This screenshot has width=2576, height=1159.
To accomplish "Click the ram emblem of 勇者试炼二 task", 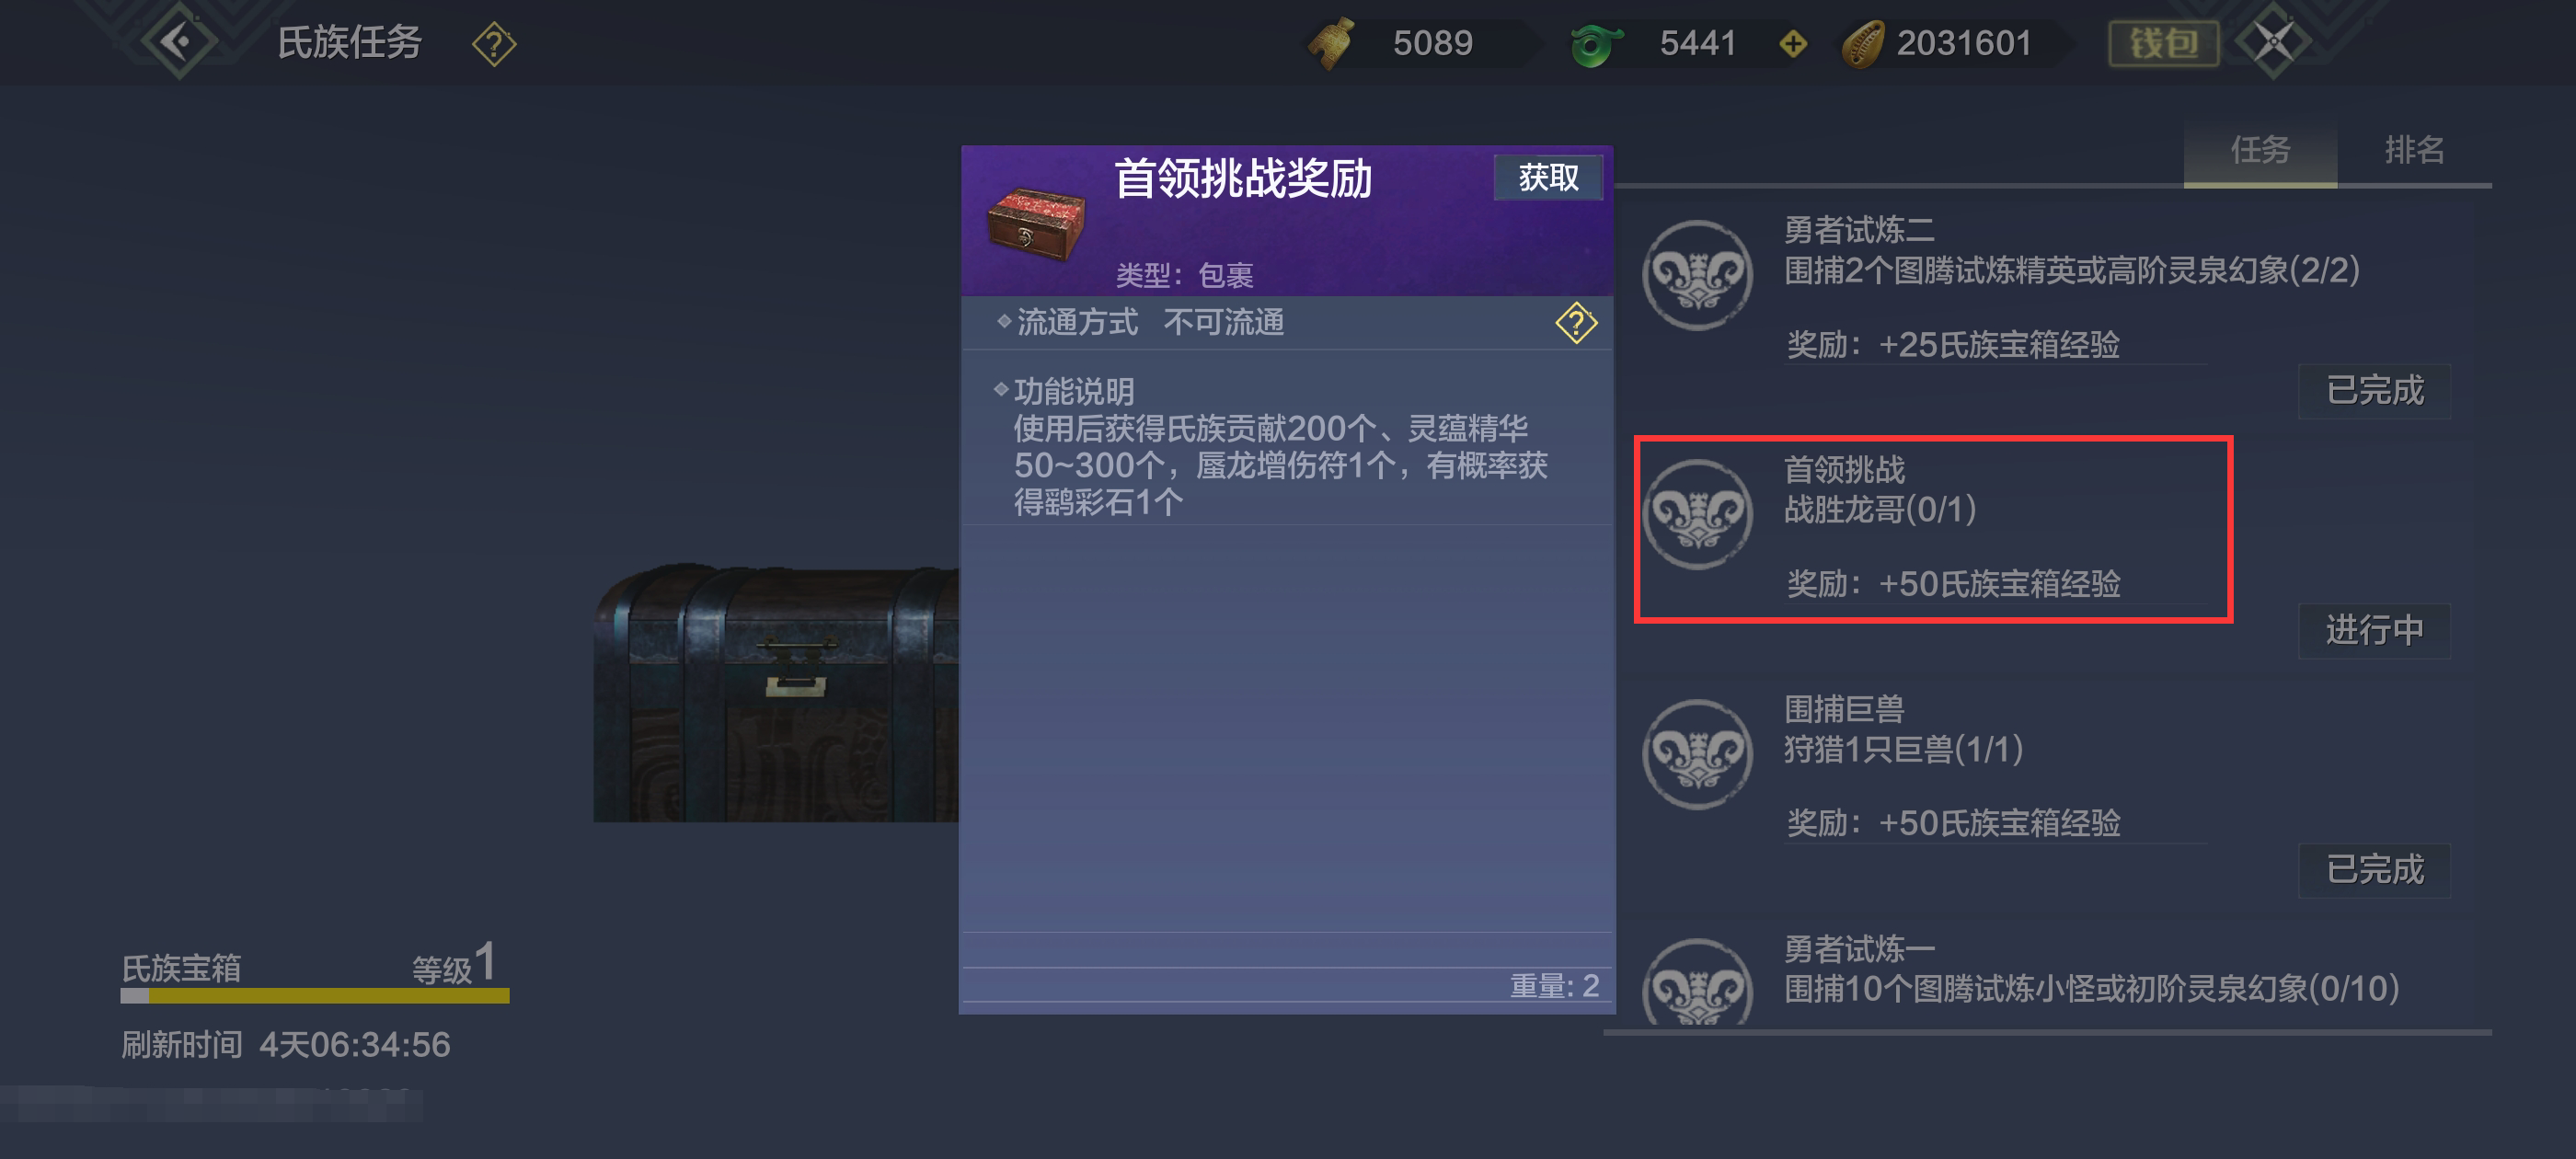I will (1697, 275).
